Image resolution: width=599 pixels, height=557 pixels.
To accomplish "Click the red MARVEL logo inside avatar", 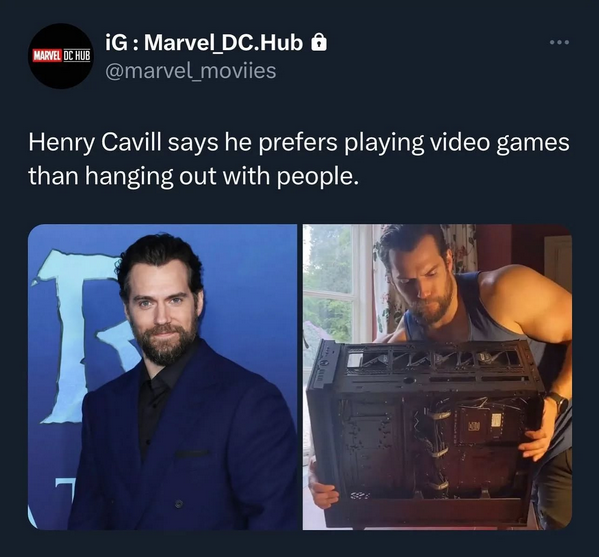I will [x=47, y=56].
